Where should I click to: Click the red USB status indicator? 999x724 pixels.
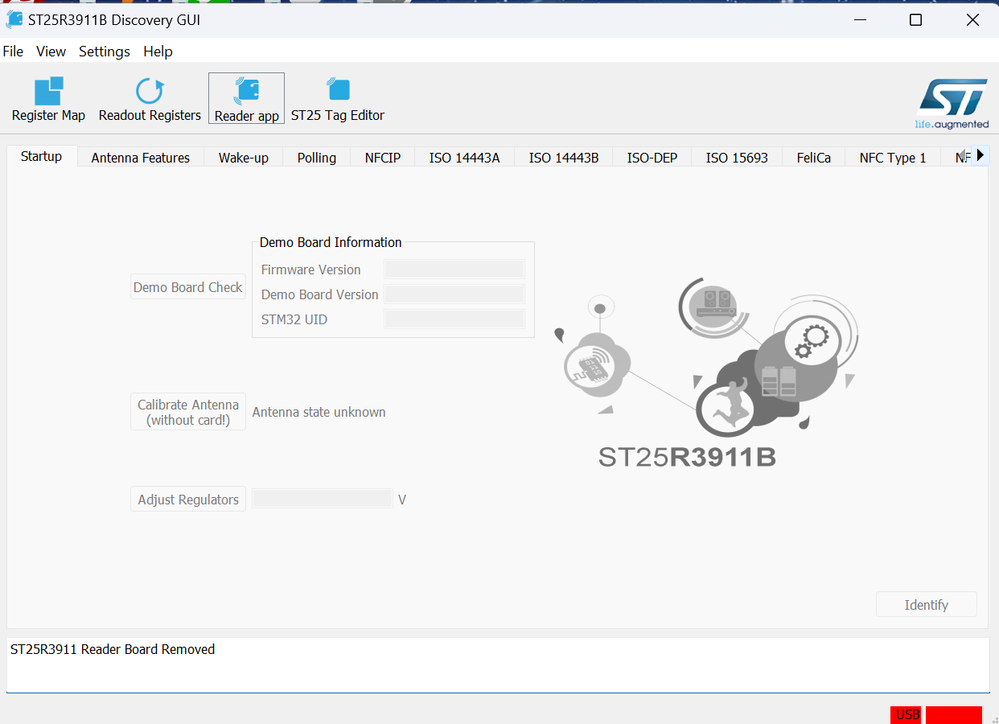point(906,715)
